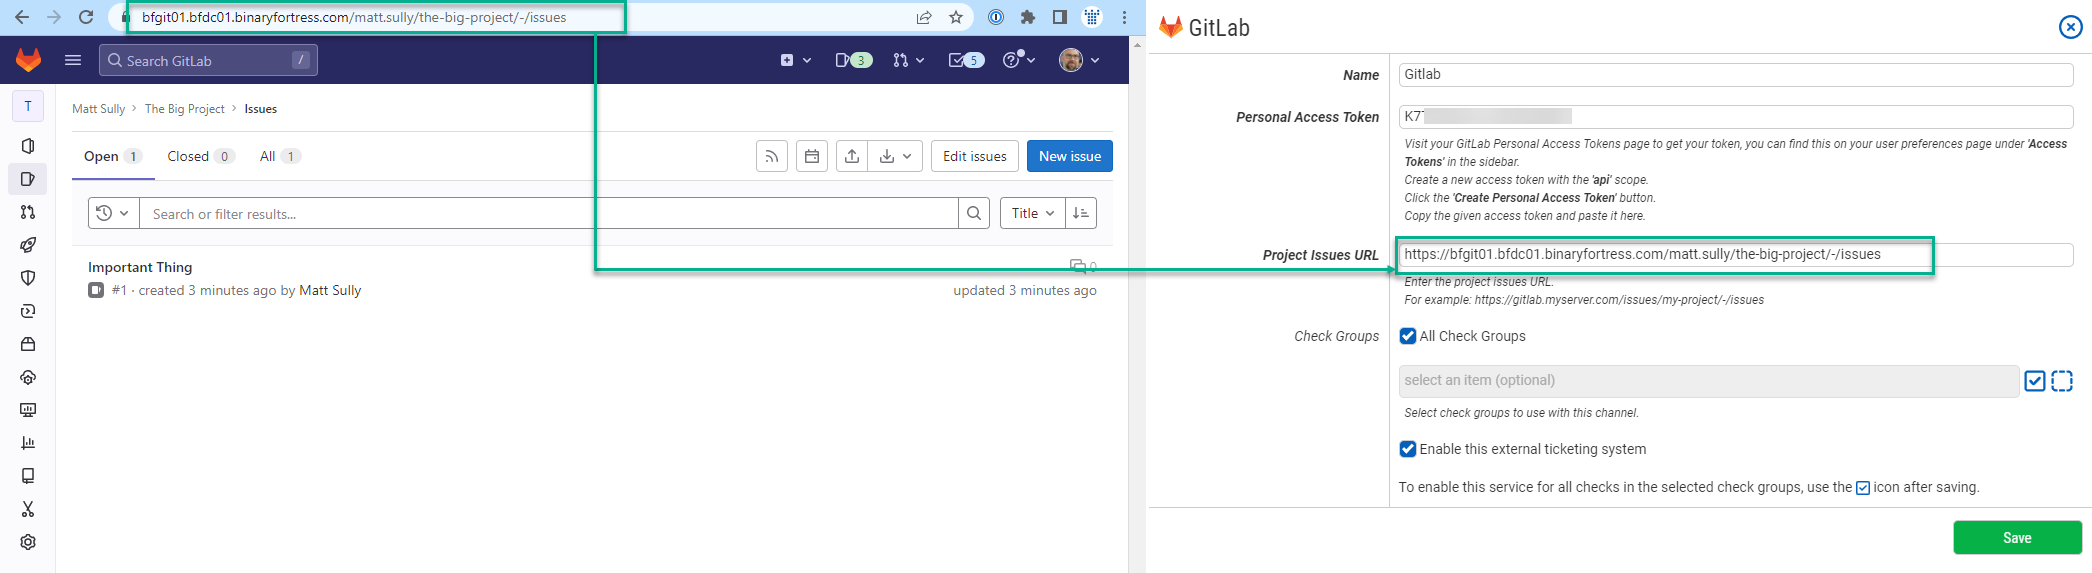
Task: Open Infrastructure cloud-gear sidebar icon
Action: pos(28,377)
